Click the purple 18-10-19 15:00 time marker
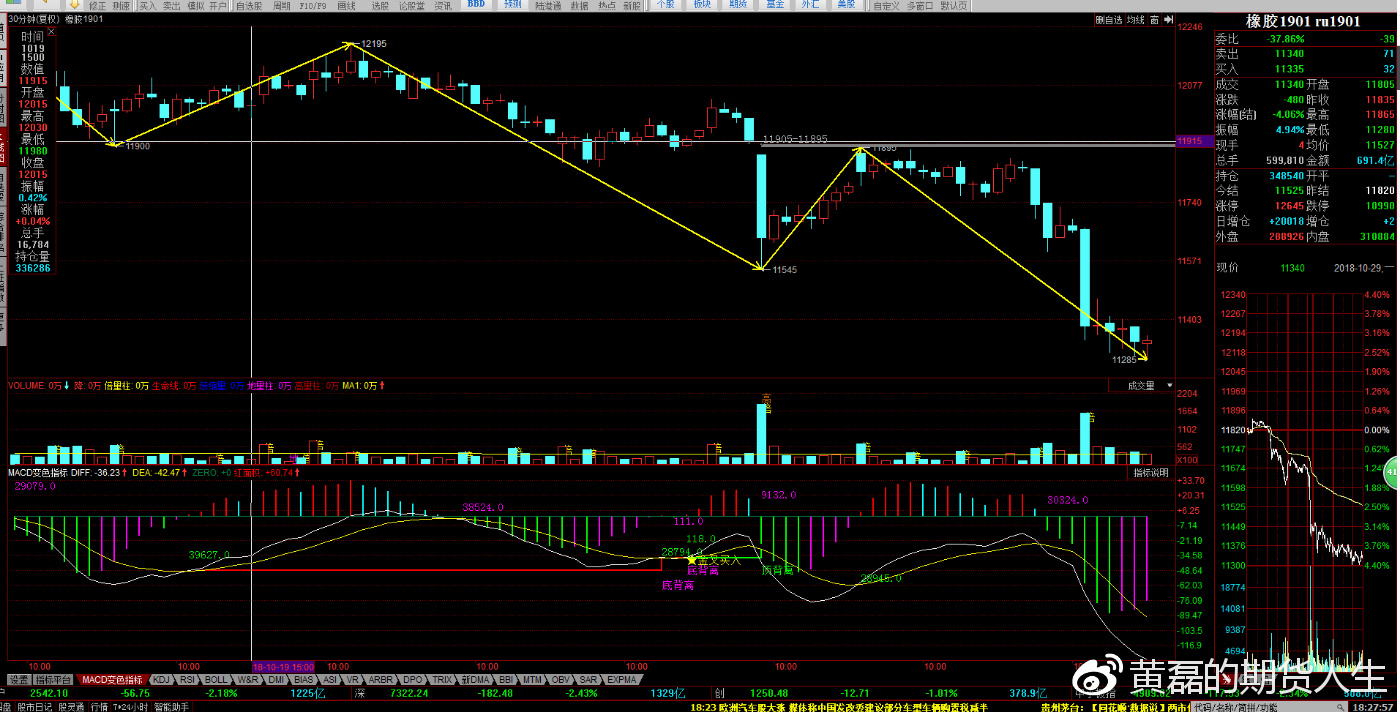The height and width of the screenshot is (712, 1400). (x=284, y=665)
